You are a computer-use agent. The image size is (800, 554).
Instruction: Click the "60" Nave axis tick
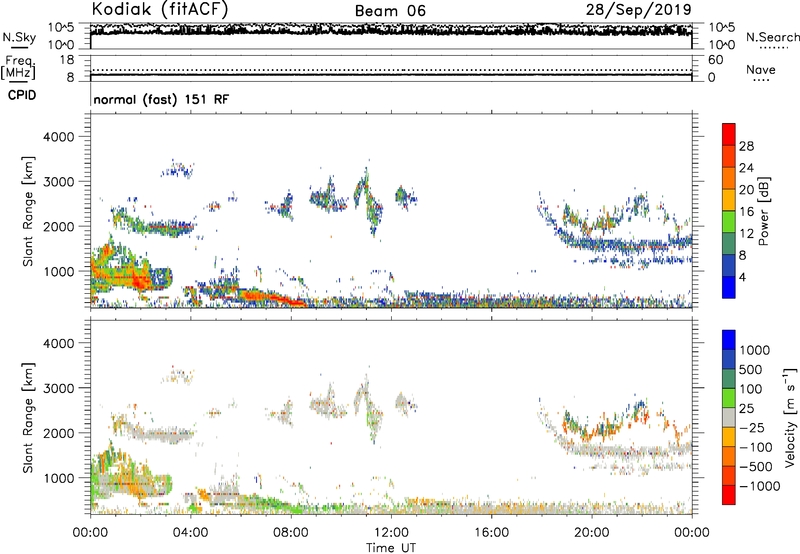pyautogui.click(x=716, y=60)
